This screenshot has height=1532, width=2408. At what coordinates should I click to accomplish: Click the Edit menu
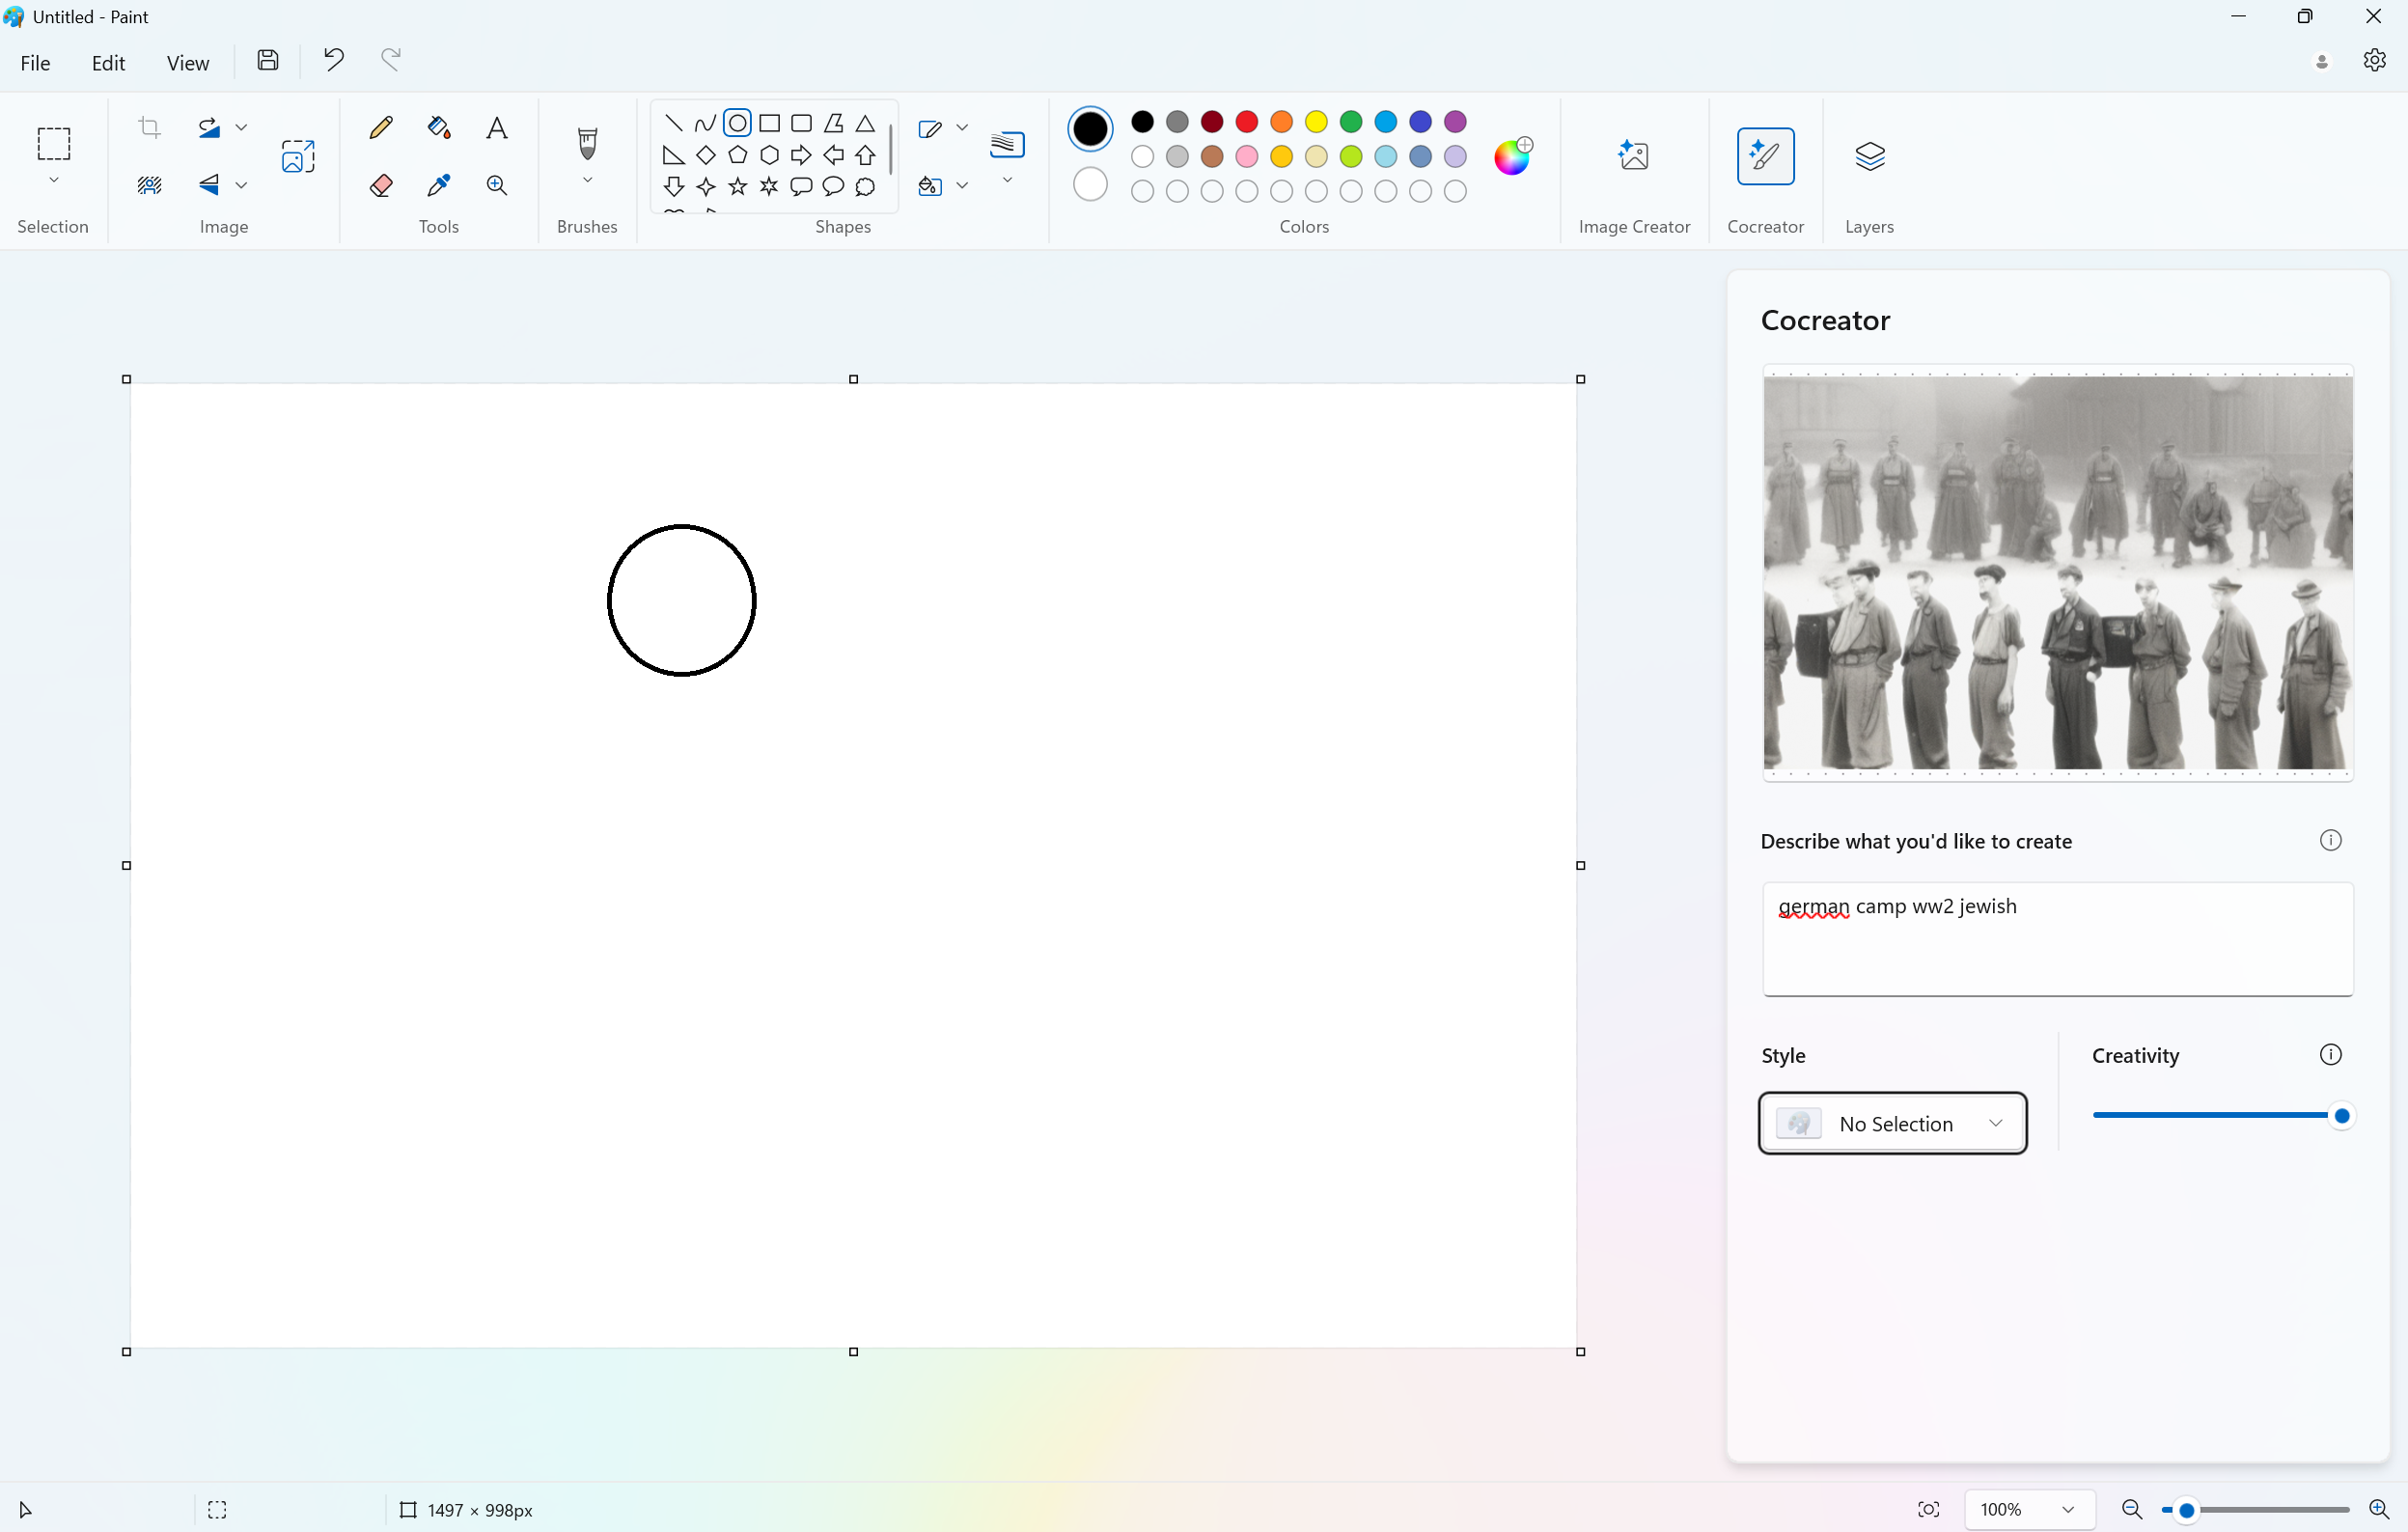point(107,62)
